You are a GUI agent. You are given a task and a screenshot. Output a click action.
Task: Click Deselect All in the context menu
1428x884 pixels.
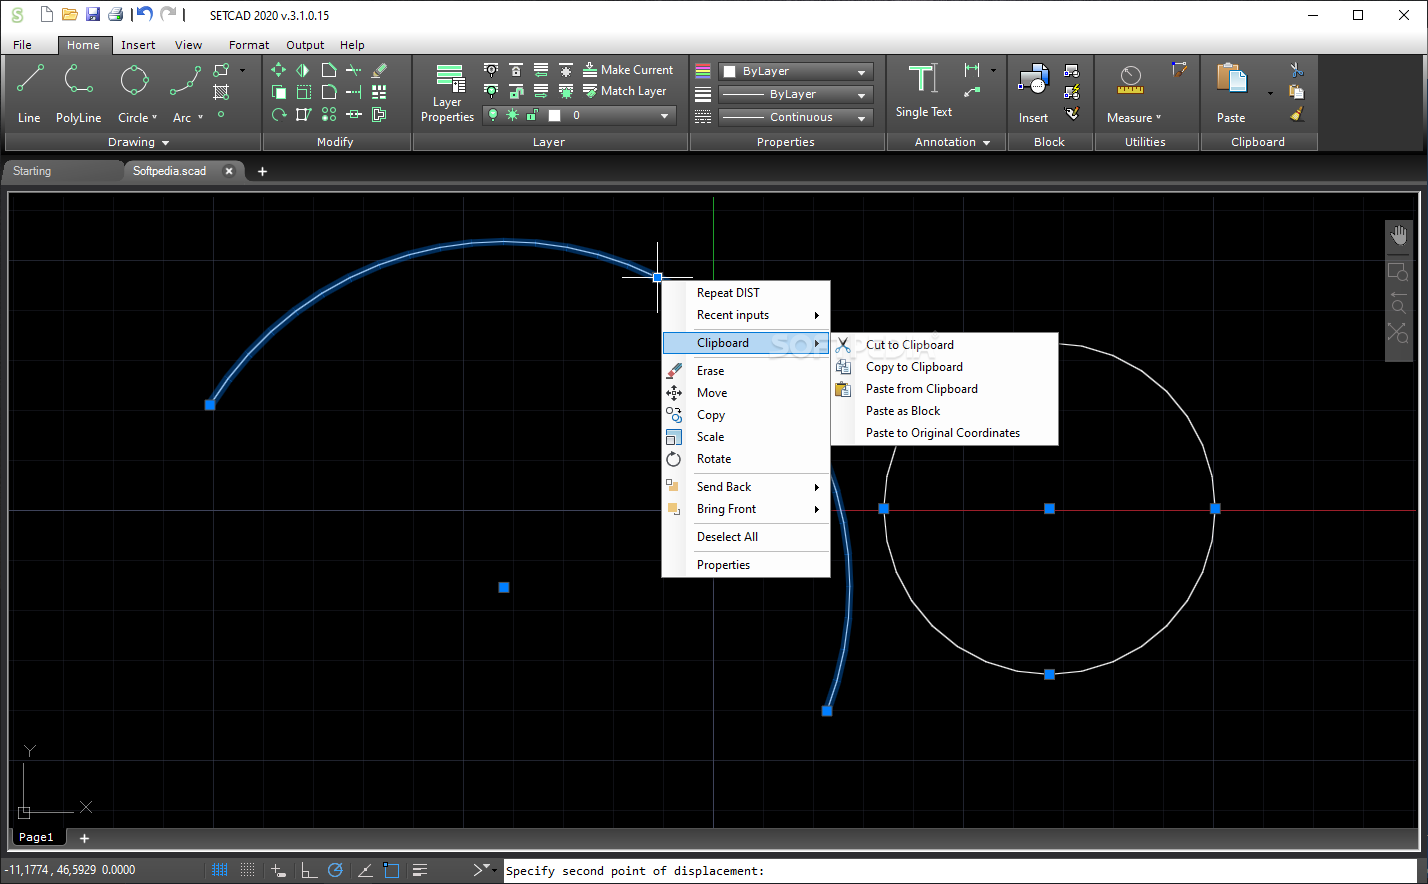pyautogui.click(x=747, y=537)
